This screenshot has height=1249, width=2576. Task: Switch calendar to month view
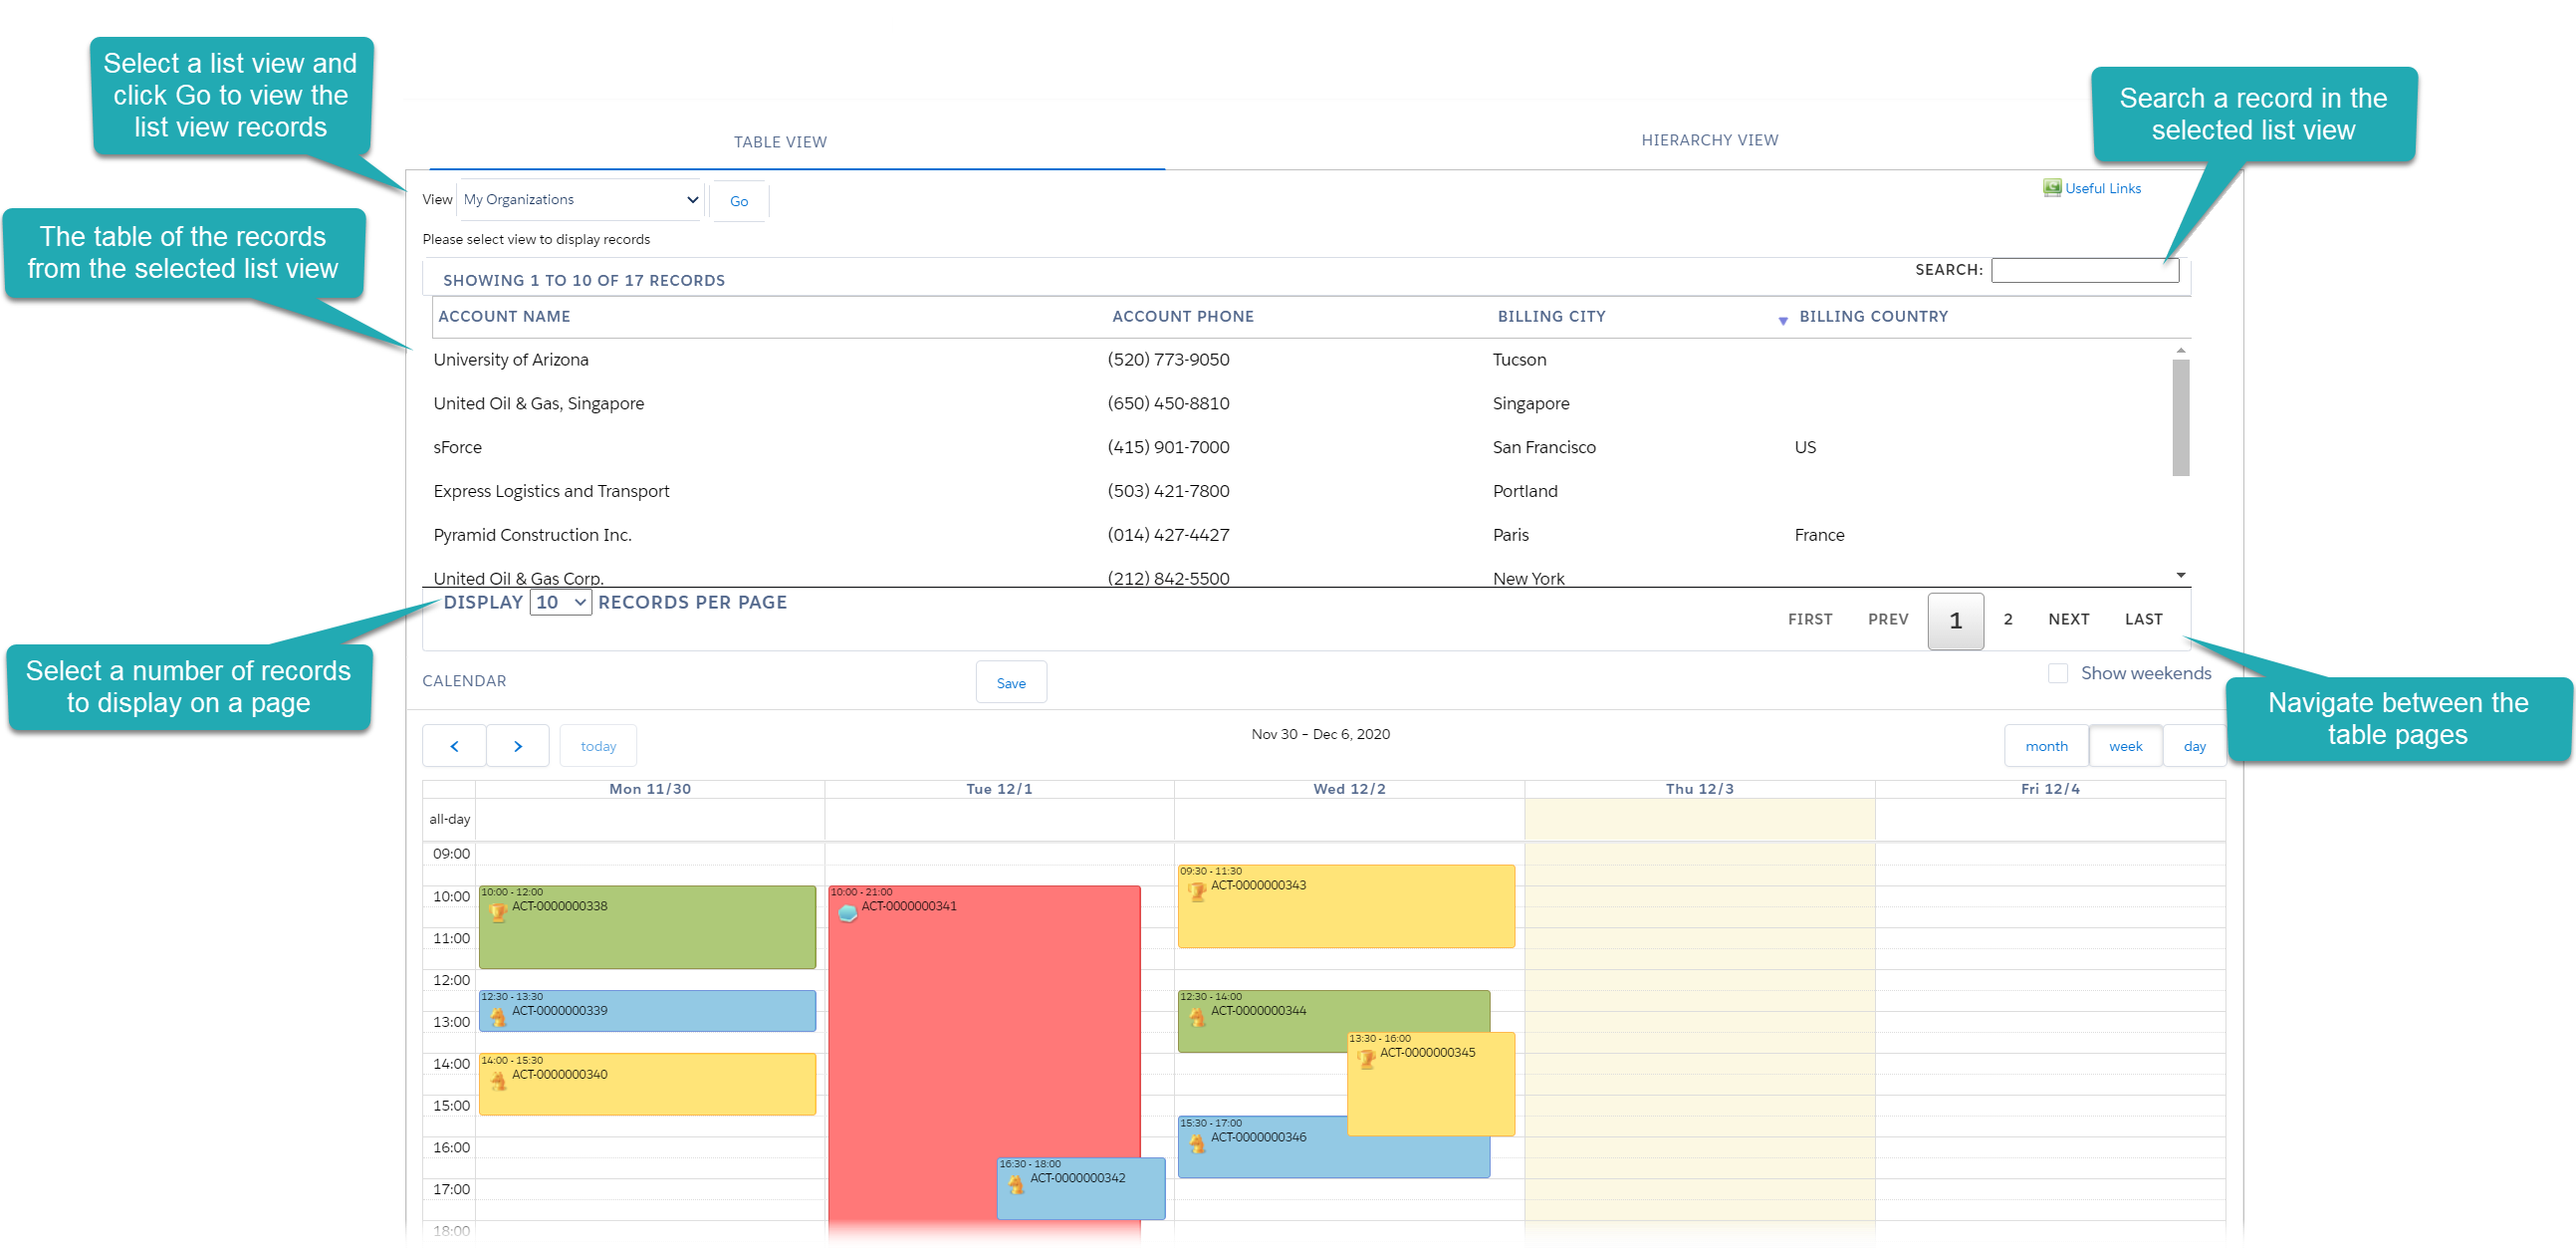click(2046, 745)
